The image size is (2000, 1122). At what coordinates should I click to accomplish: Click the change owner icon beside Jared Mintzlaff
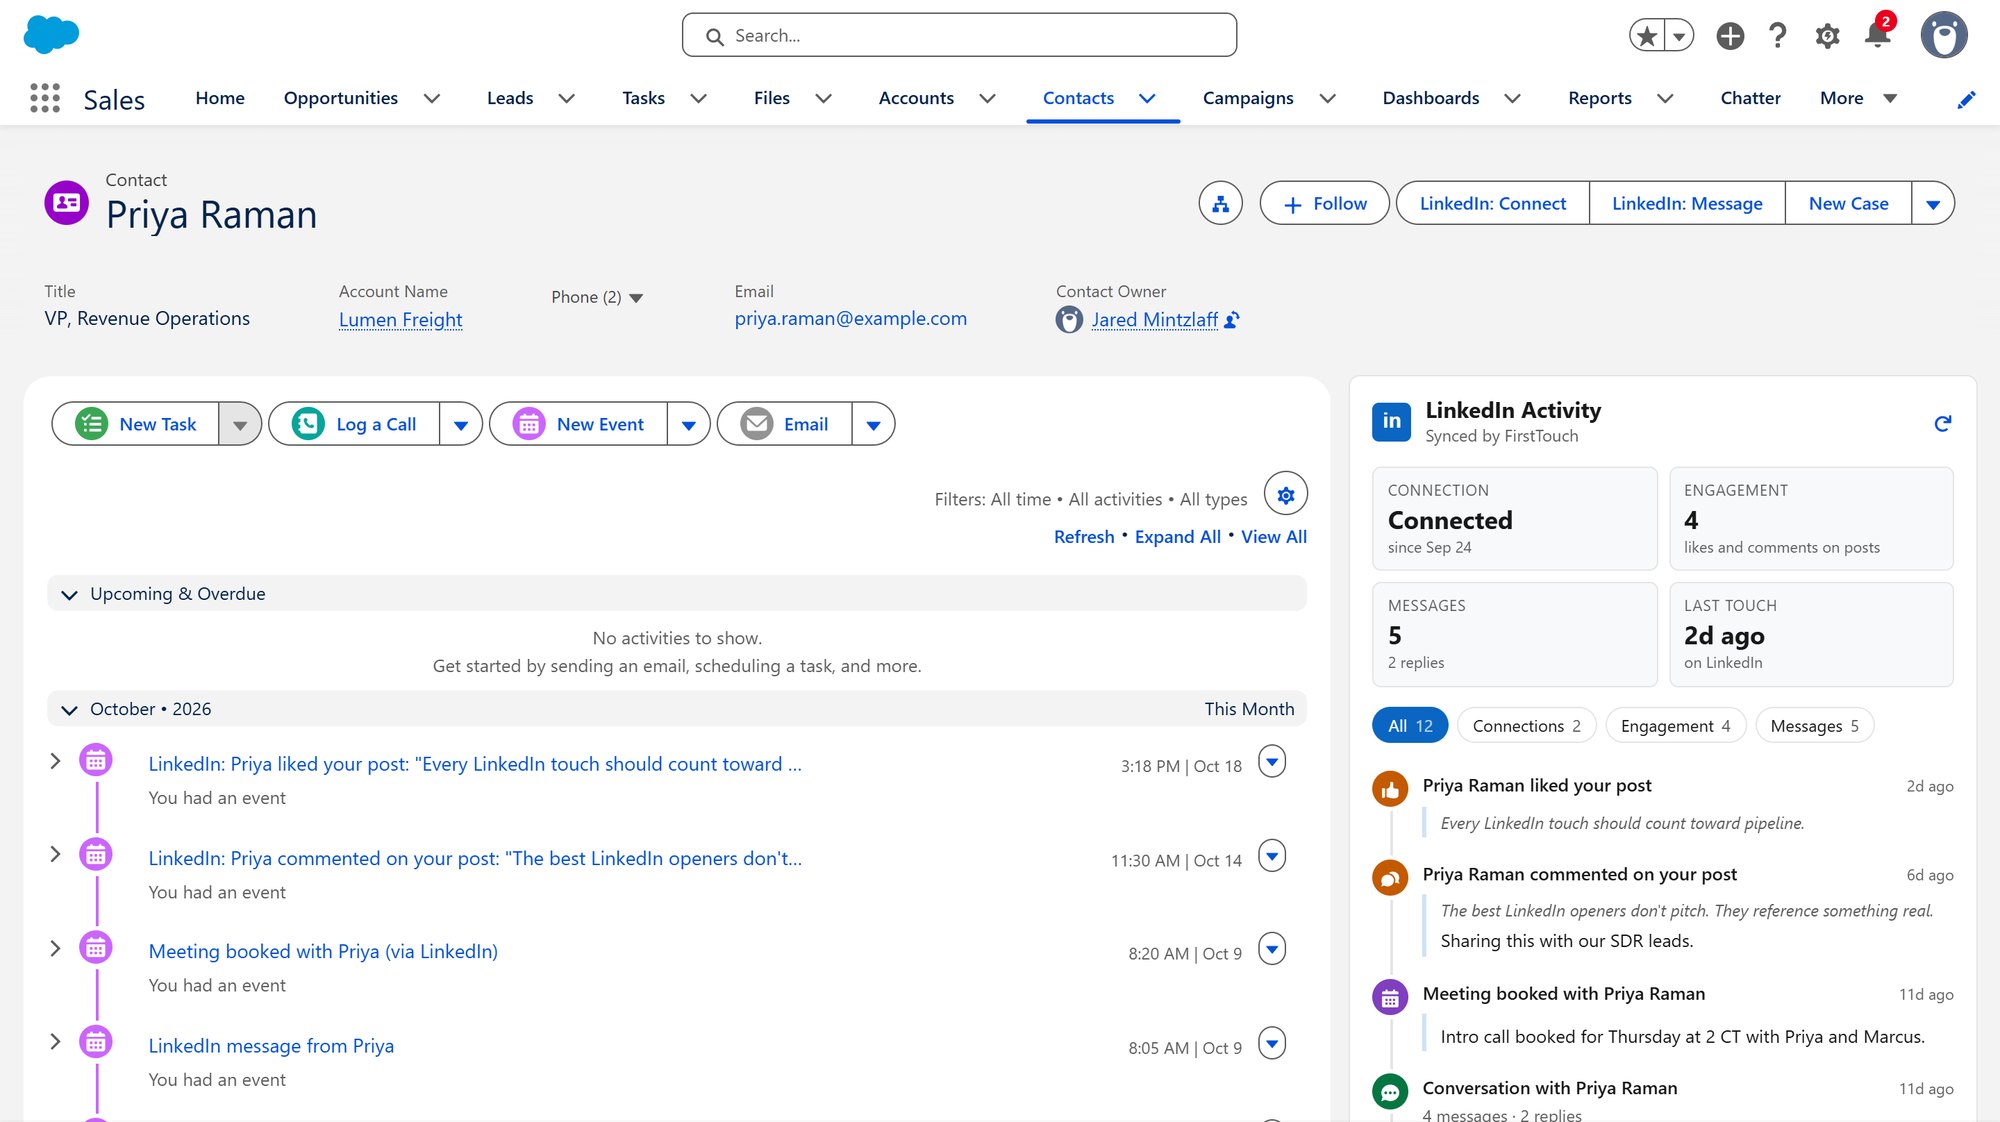1232,320
